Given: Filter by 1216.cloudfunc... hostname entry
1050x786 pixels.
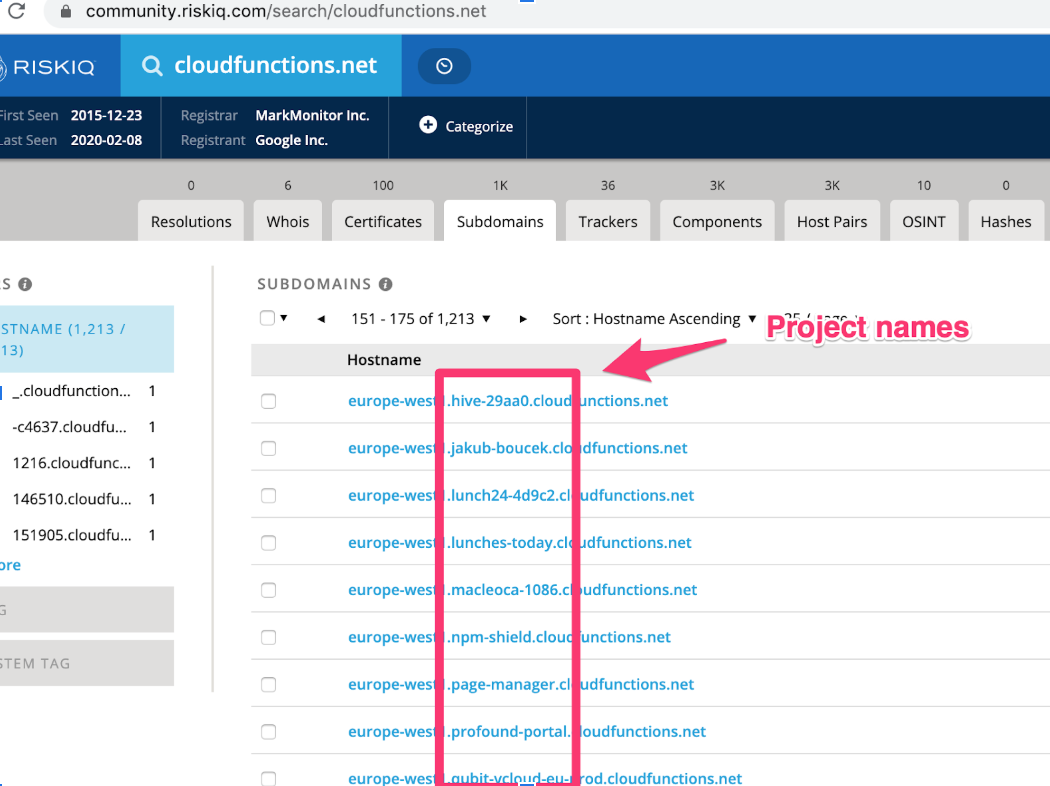Looking at the screenshot, I should 72,463.
